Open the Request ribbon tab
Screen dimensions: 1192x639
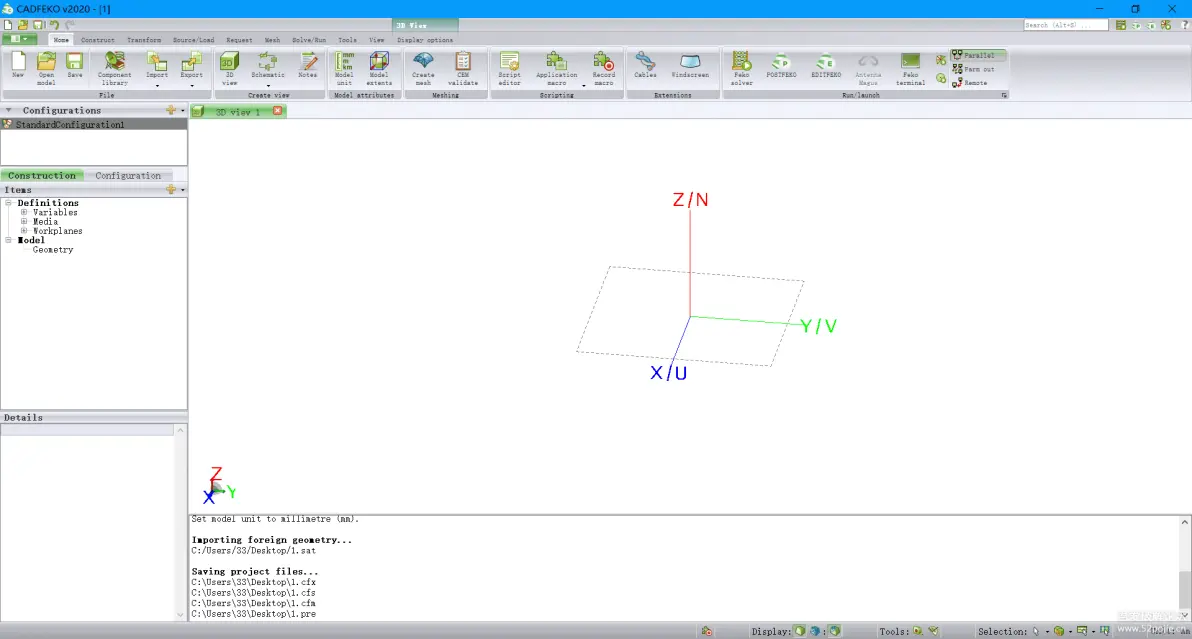[x=239, y=40]
